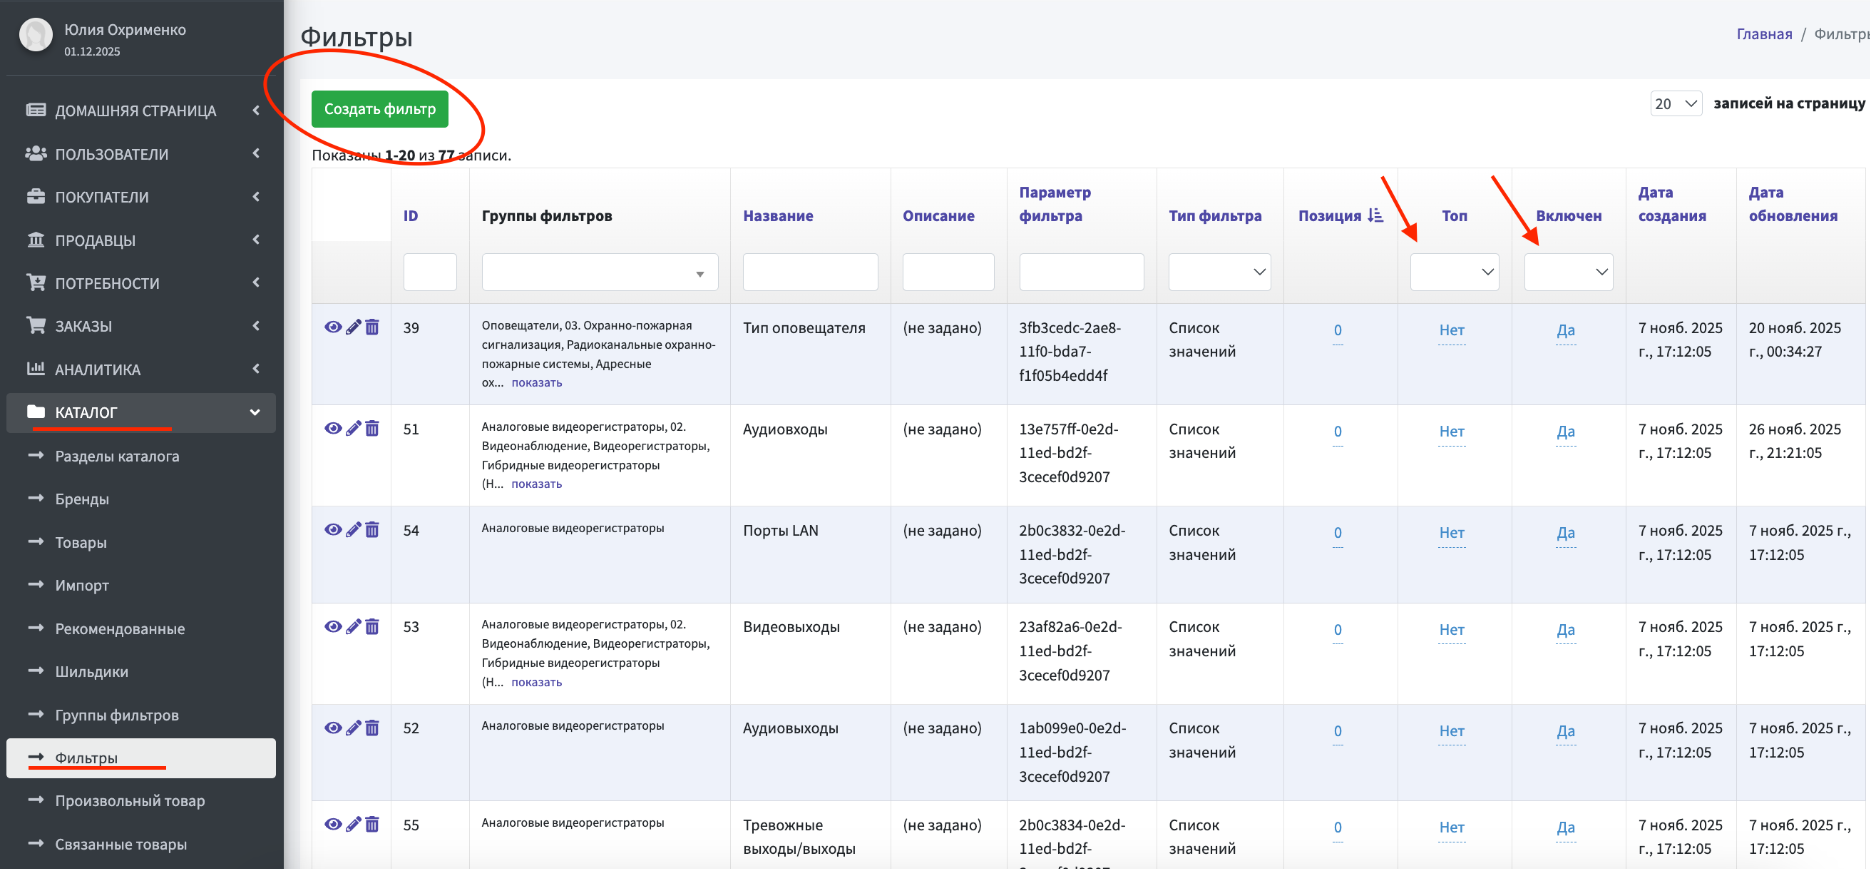Click the eye icon for filter 55

333,824
